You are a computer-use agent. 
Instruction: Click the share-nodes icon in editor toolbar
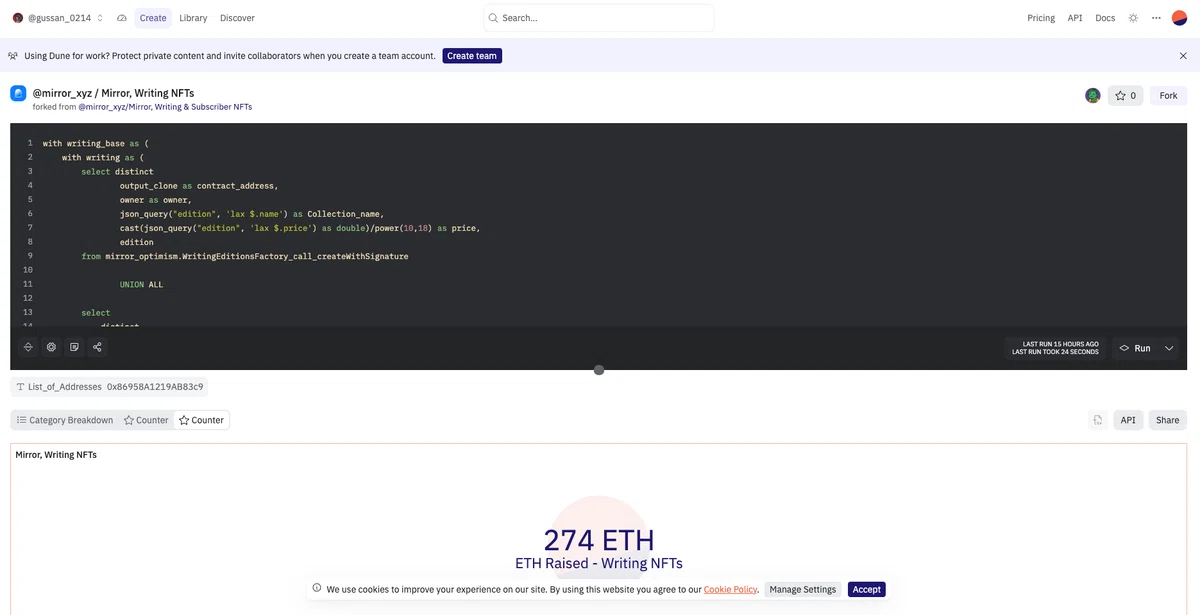(97, 347)
